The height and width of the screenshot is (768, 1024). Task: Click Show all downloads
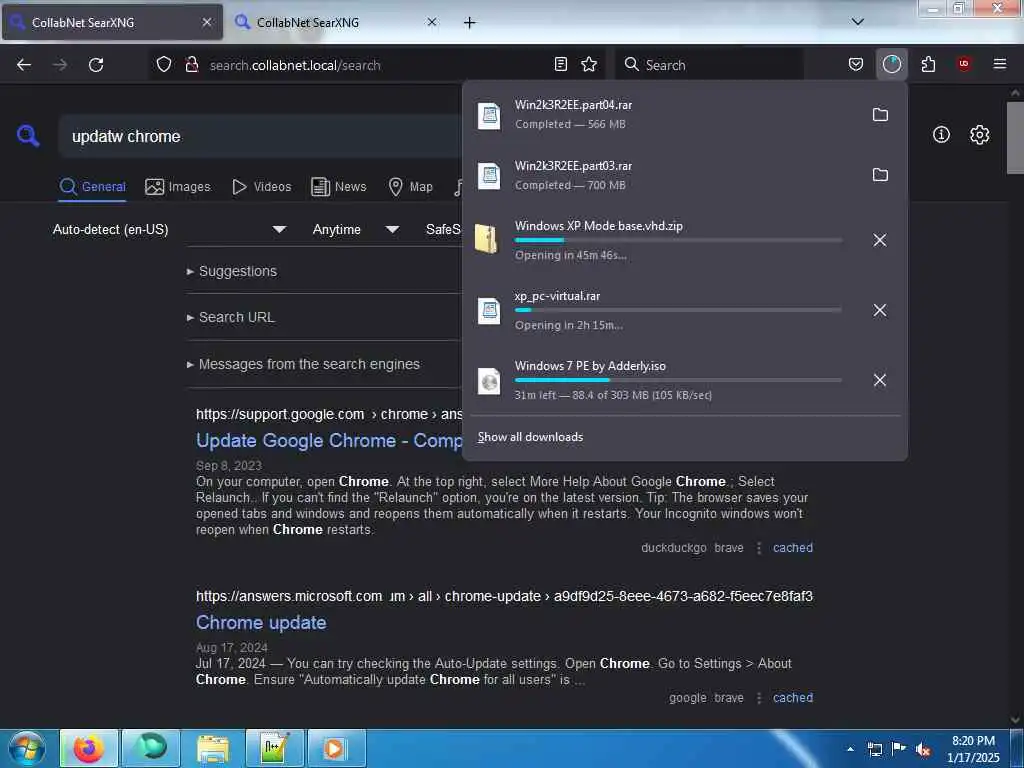[530, 437]
